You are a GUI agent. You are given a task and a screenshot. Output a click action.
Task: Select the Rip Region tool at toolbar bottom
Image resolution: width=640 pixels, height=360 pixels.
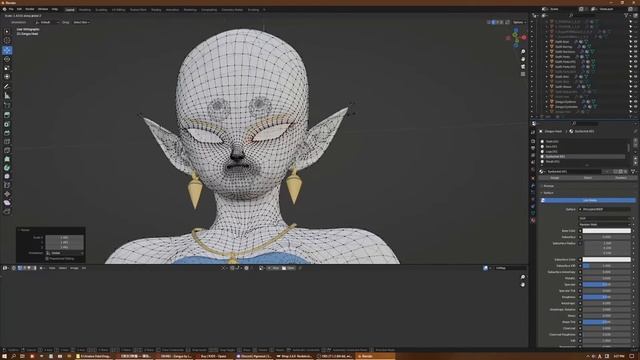[x=7, y=211]
